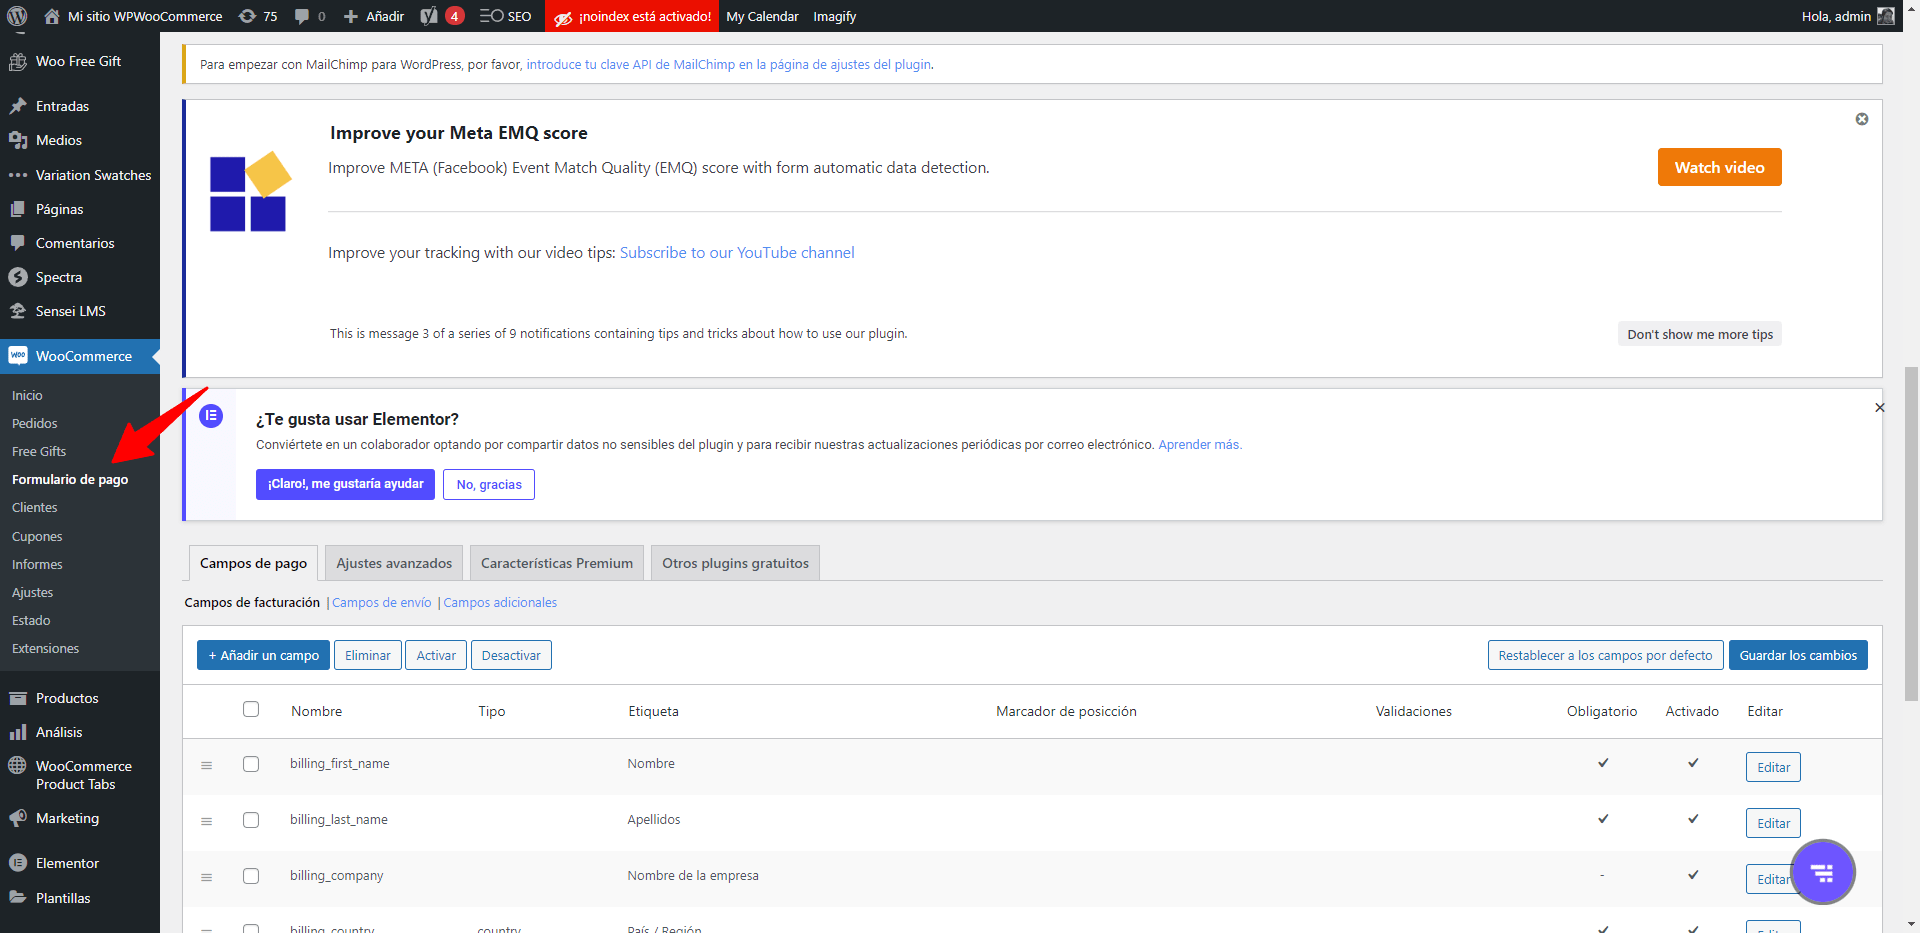The height and width of the screenshot is (933, 1920).
Task: Open the Marketing megaphone icon
Action: coord(18,818)
